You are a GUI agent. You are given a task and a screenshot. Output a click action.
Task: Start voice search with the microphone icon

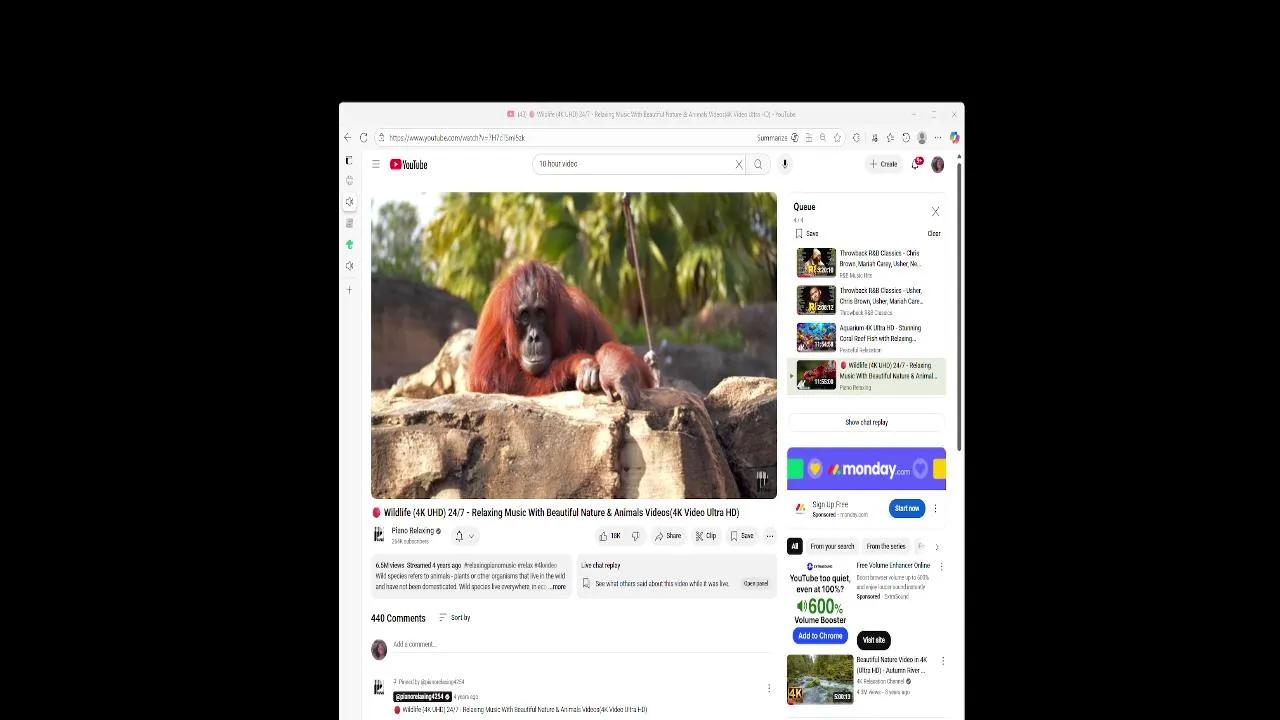(x=785, y=164)
